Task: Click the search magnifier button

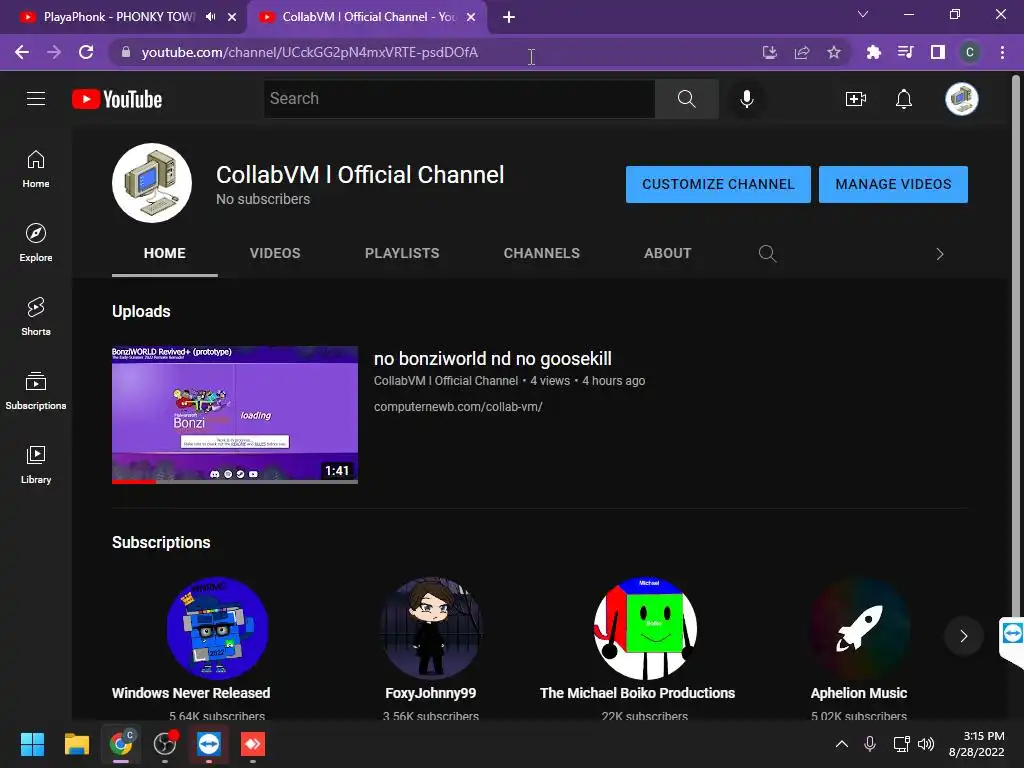Action: 686,99
